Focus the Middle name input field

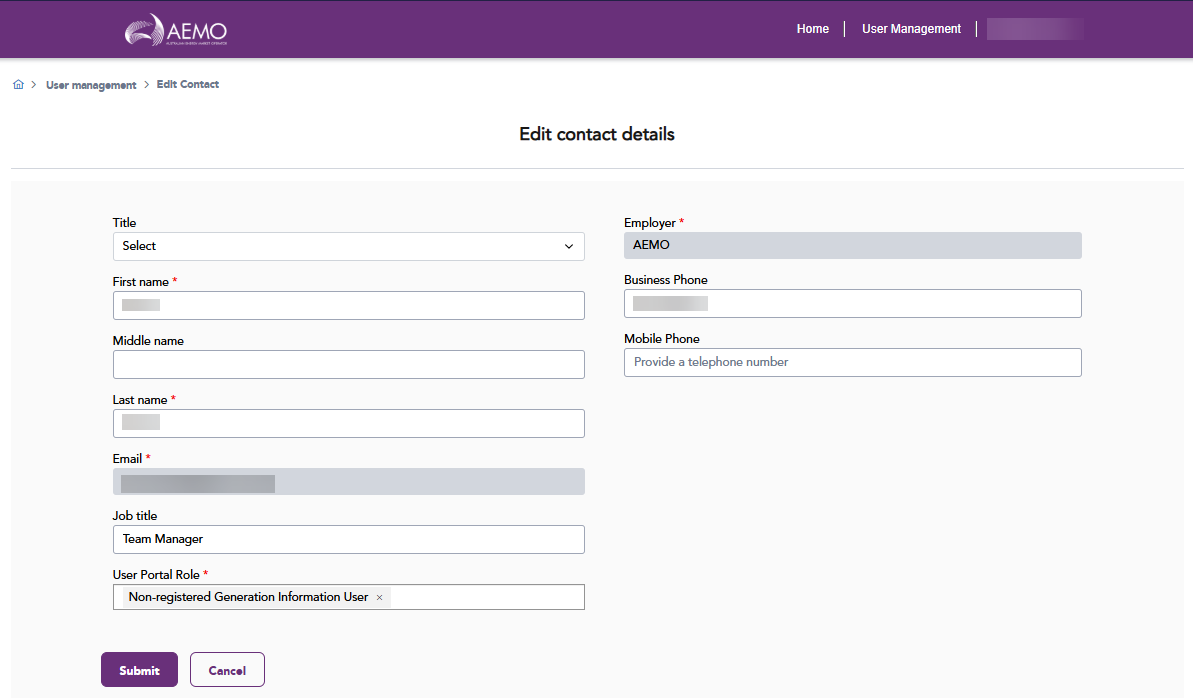[x=348, y=365]
